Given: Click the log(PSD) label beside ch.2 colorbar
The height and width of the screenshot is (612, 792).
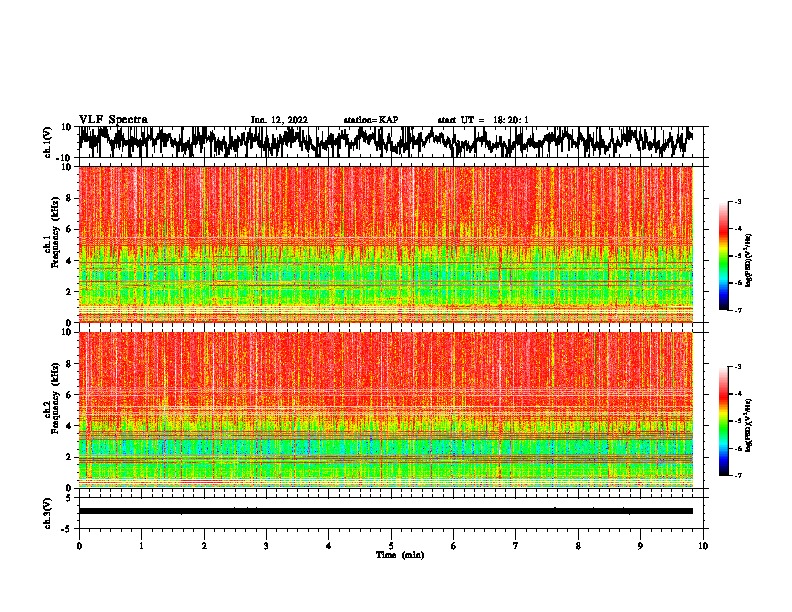Looking at the screenshot, I should [749, 425].
